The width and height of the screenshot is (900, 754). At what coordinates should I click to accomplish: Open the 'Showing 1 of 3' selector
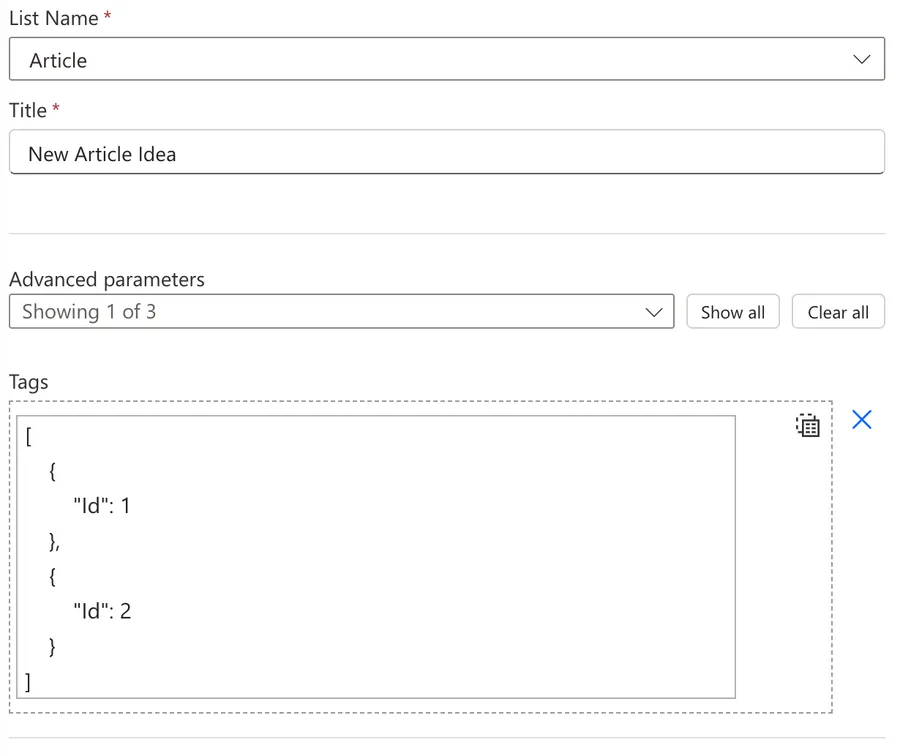tap(342, 312)
